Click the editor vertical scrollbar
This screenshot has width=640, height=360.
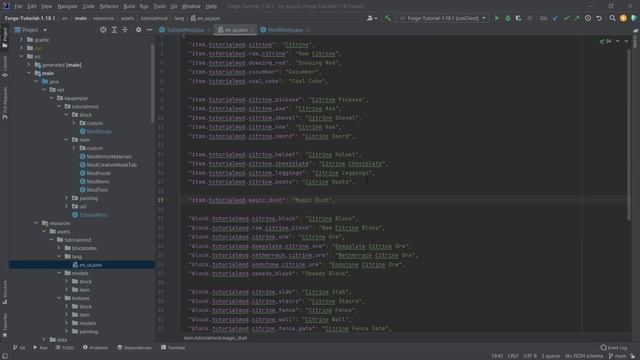(x=629, y=135)
